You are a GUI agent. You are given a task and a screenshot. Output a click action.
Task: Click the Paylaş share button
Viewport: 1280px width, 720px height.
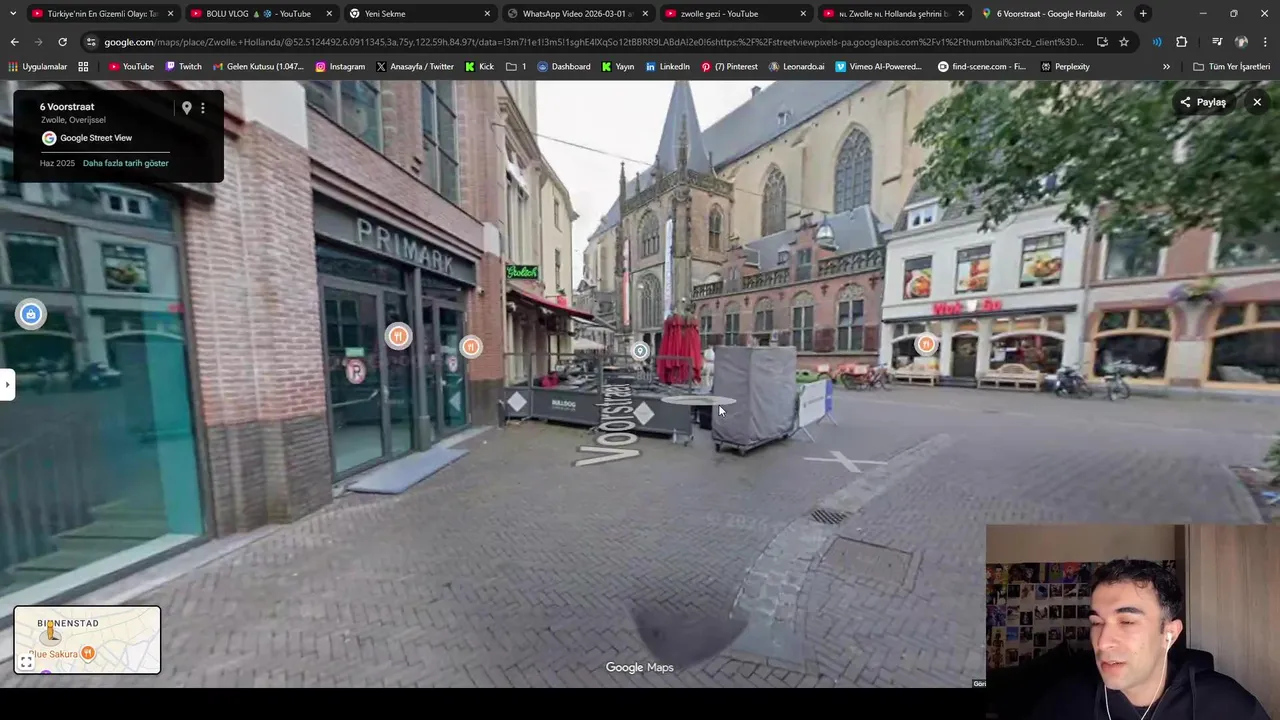point(1203,102)
